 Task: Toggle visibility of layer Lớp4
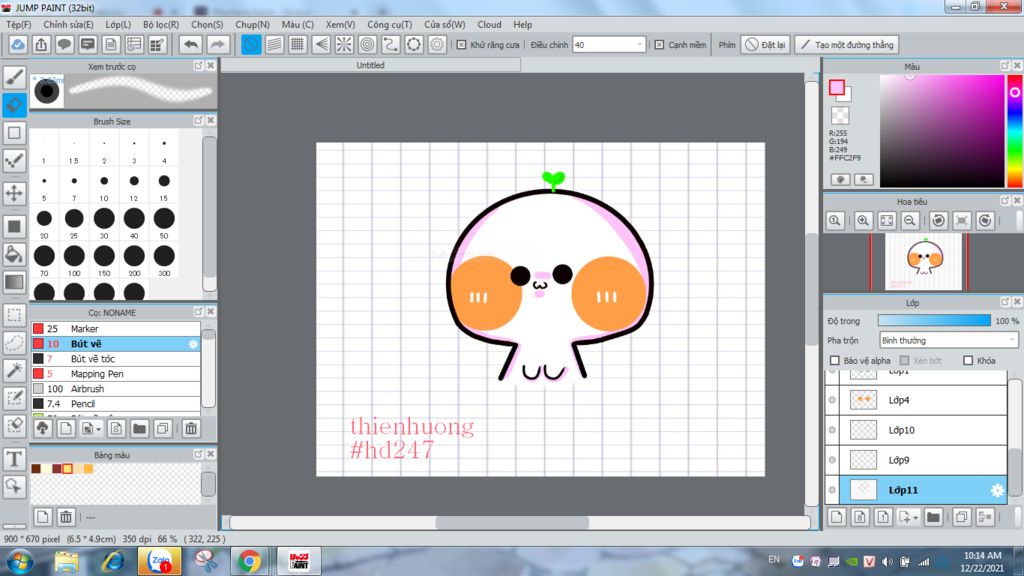click(x=832, y=400)
